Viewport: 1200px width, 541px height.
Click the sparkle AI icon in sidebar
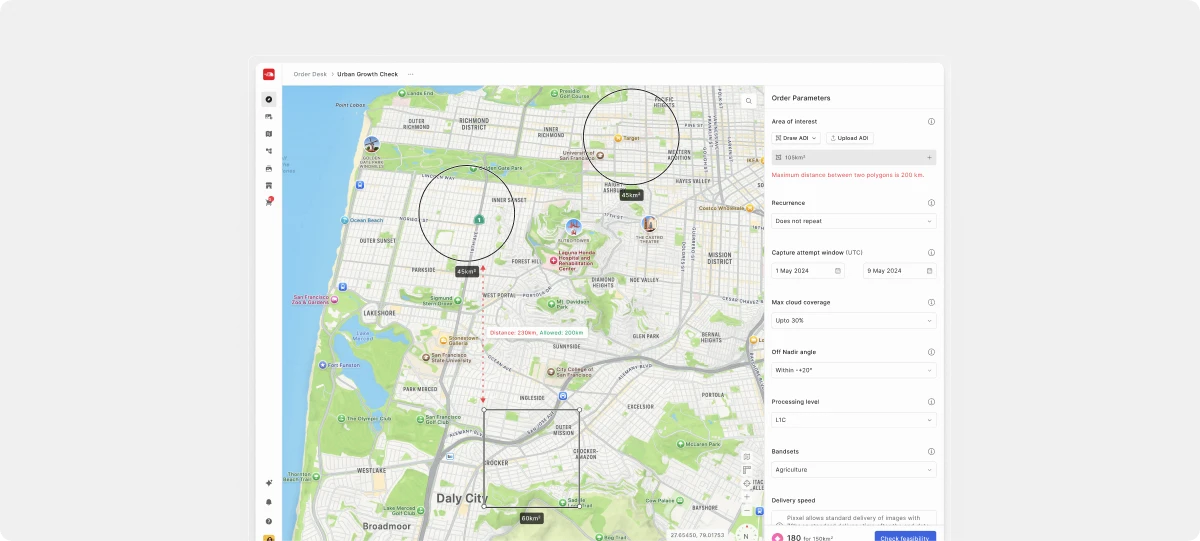269,483
